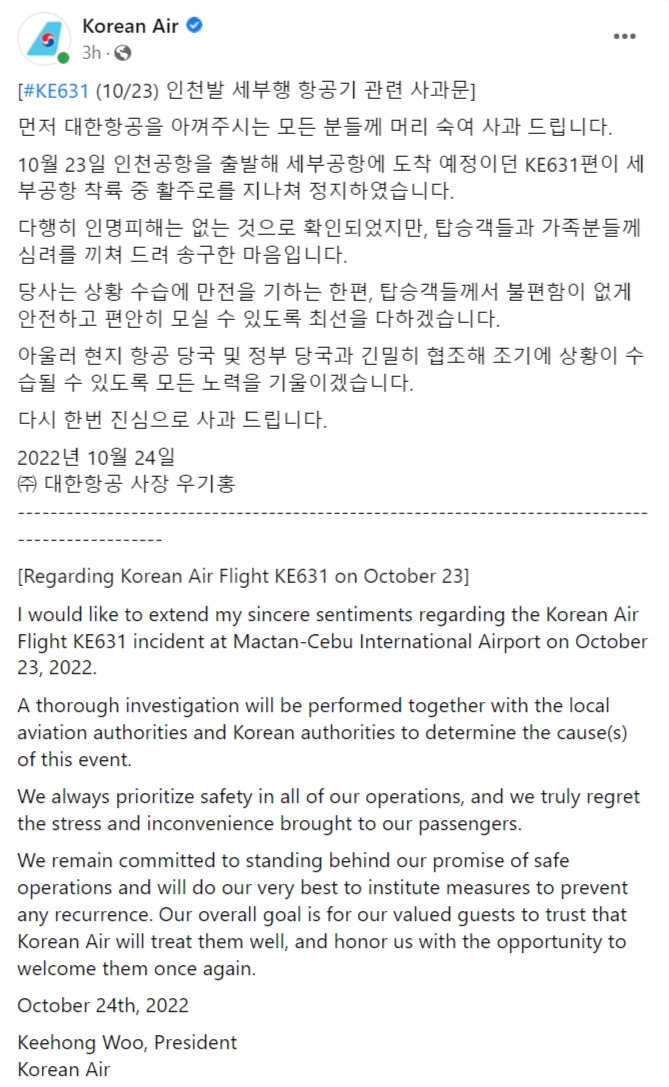Click the paragraph mentioning Mactan-Cebu International Airport

pos(332,641)
